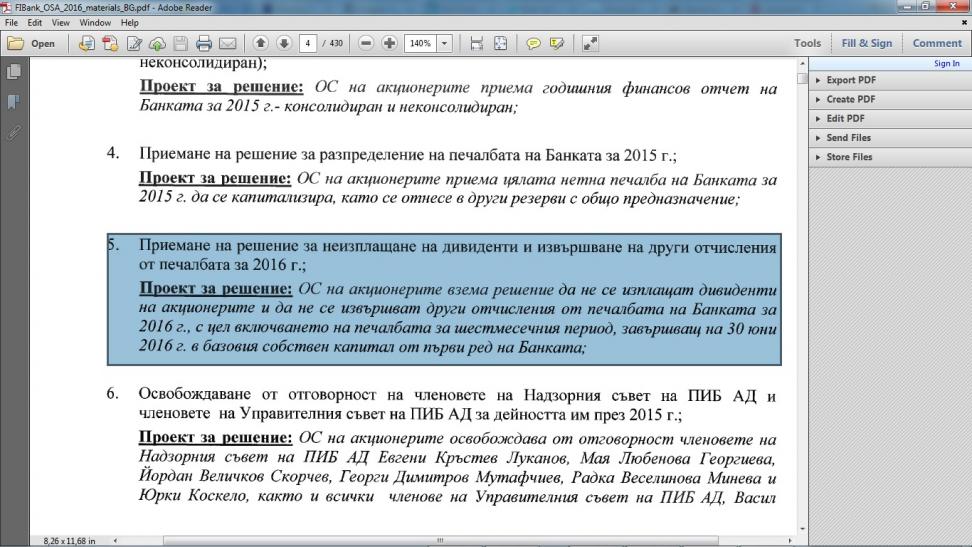Click the vertical scrollbar up arrow

click(802, 64)
